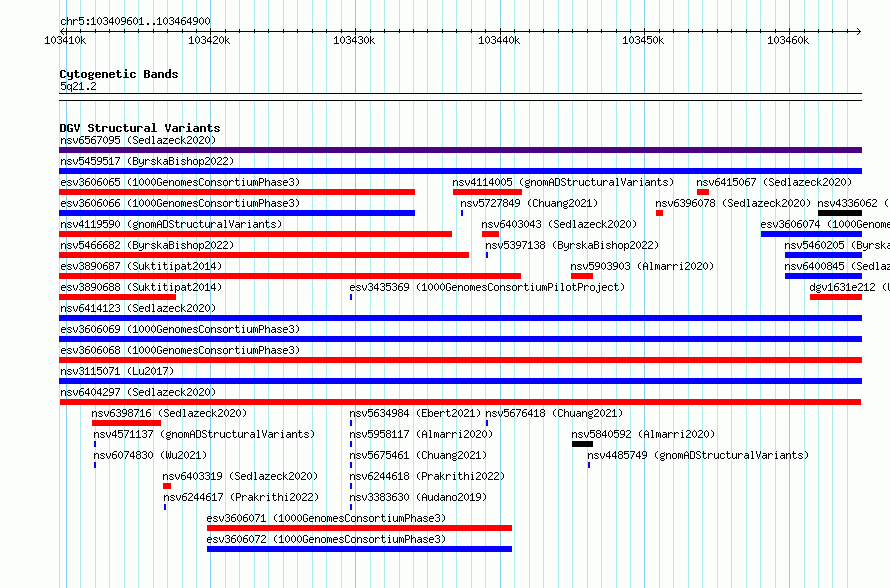Click the red bar under nsv6398716

(127, 423)
